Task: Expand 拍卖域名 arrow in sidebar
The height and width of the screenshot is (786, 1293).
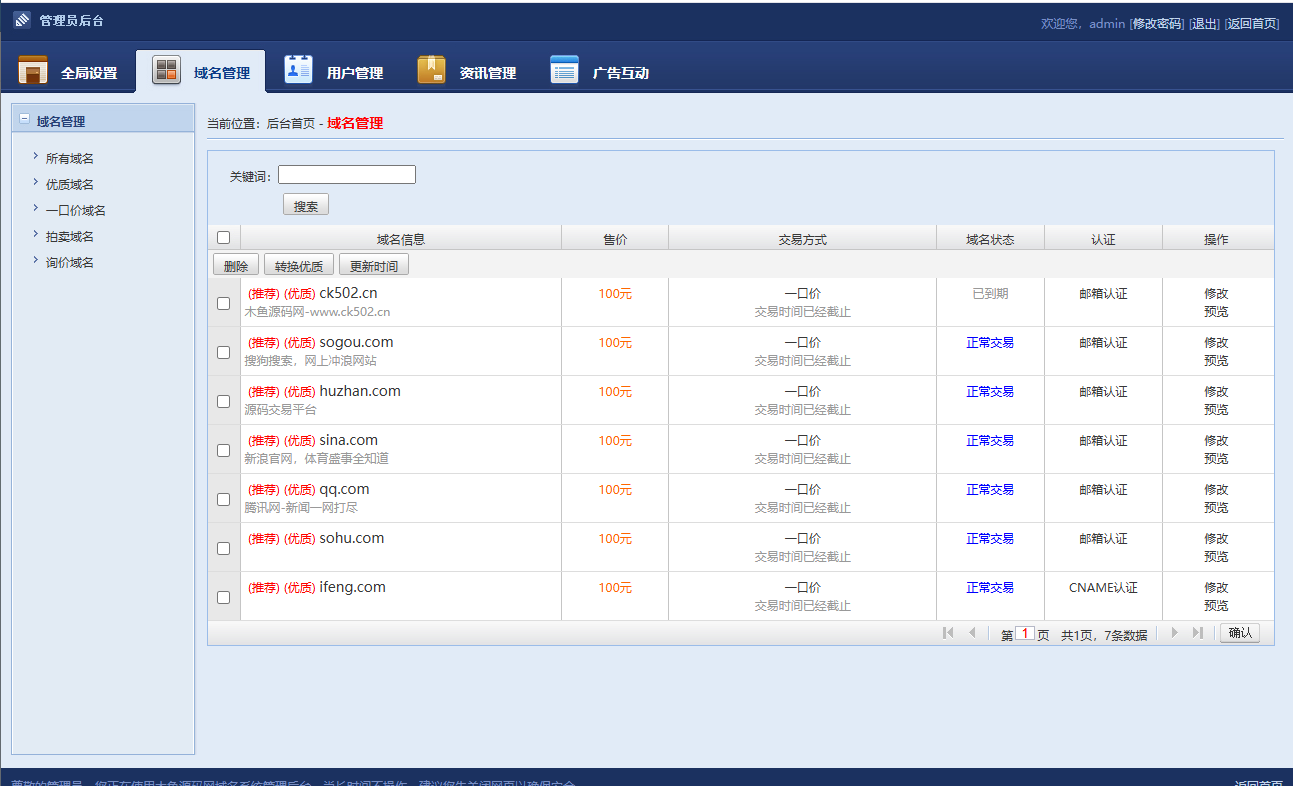Action: coord(35,235)
